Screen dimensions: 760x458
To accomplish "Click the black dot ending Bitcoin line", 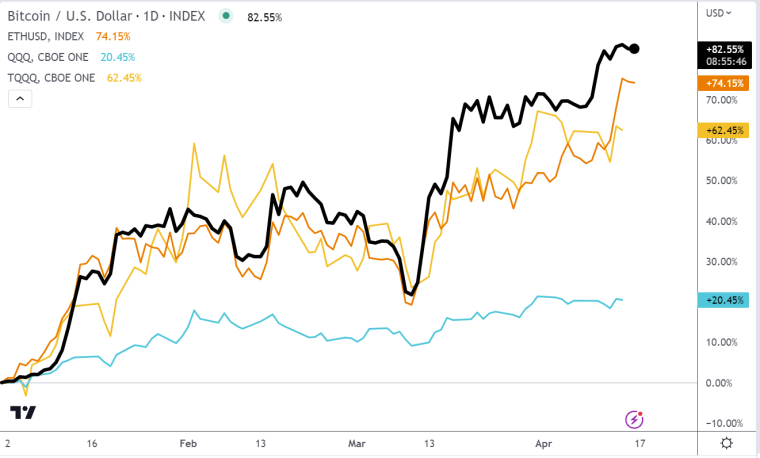I will 635,49.
